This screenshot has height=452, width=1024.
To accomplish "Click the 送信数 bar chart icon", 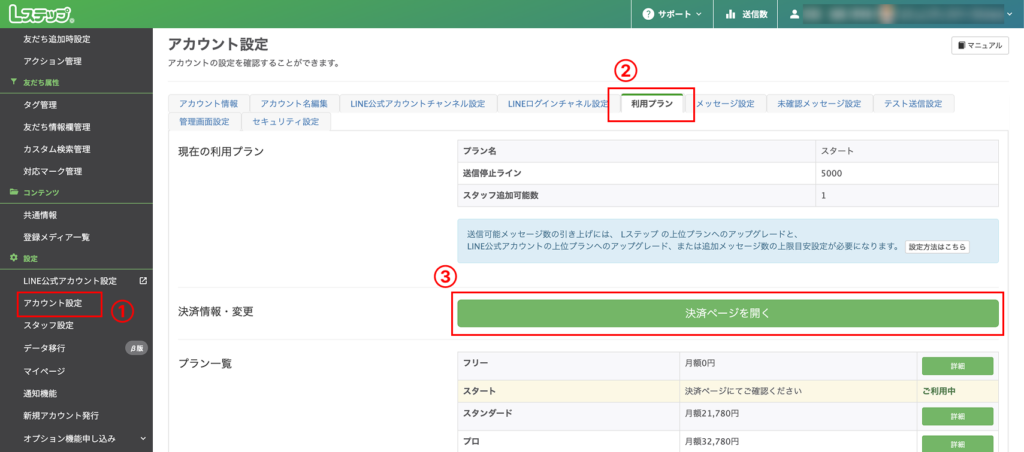I will click(731, 14).
